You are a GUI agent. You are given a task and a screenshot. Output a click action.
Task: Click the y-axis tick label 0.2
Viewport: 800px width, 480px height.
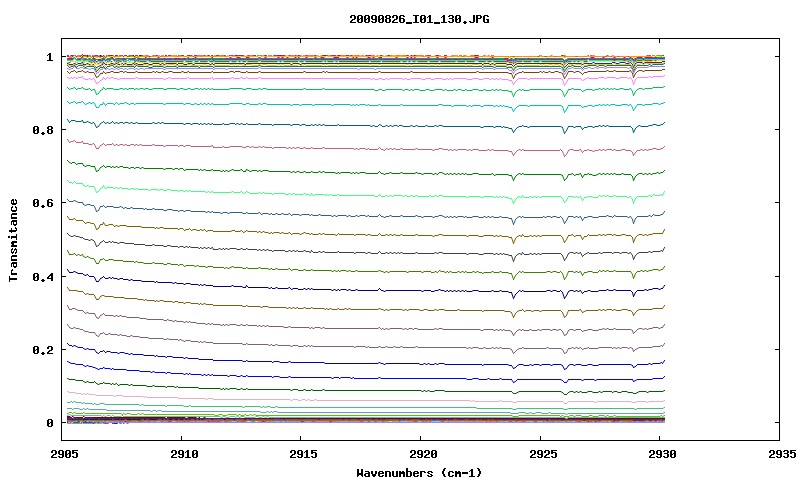pos(43,350)
